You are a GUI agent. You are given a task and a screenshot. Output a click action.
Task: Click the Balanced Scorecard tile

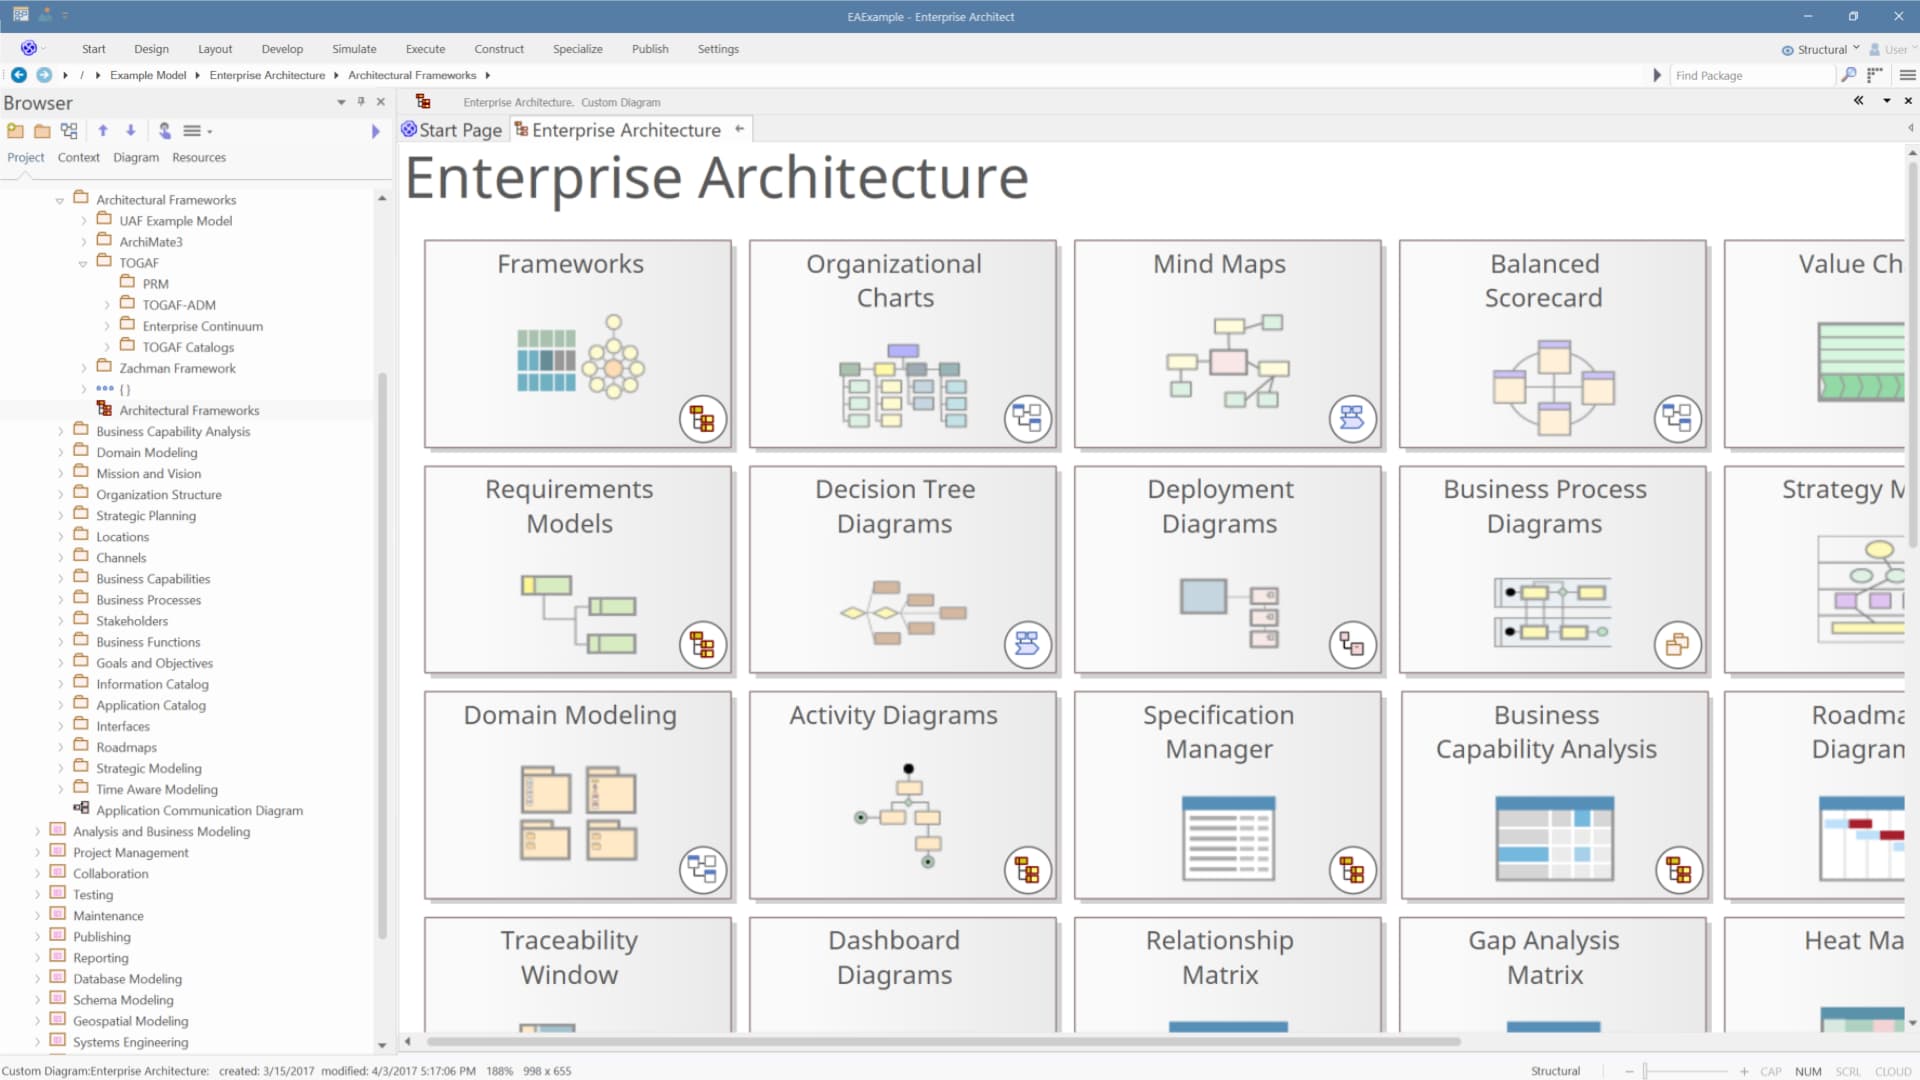point(1551,344)
